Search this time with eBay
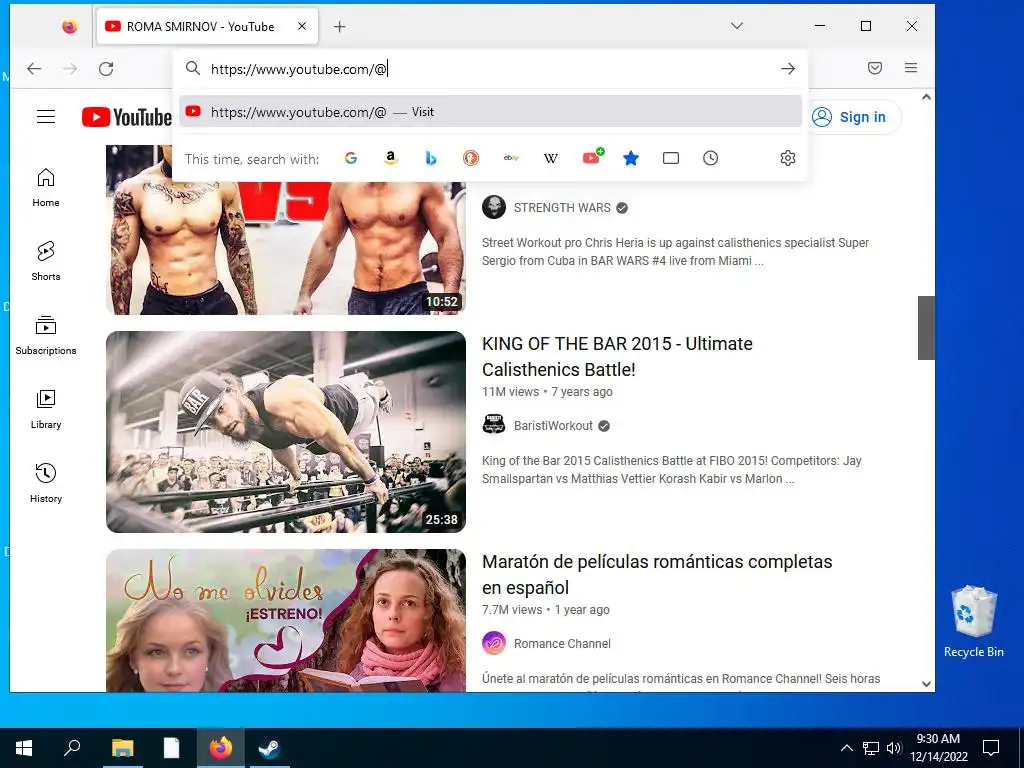The width and height of the screenshot is (1024, 768). tap(511, 158)
